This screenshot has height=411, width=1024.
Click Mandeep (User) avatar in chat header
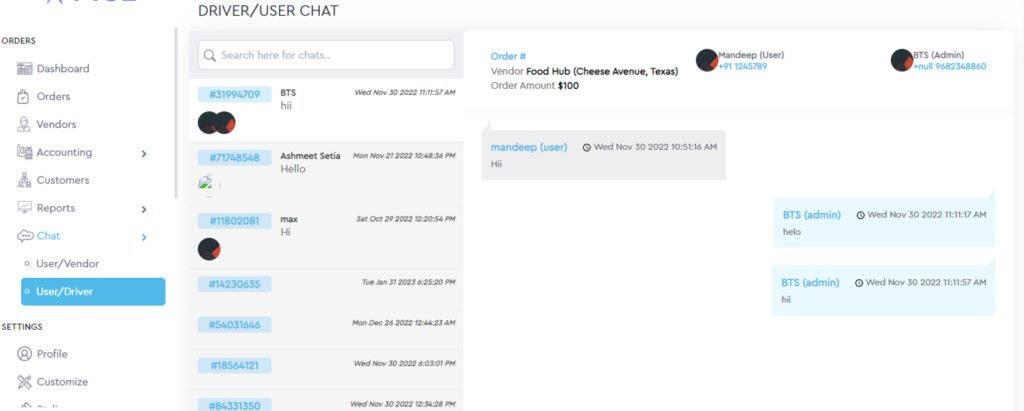[707, 60]
